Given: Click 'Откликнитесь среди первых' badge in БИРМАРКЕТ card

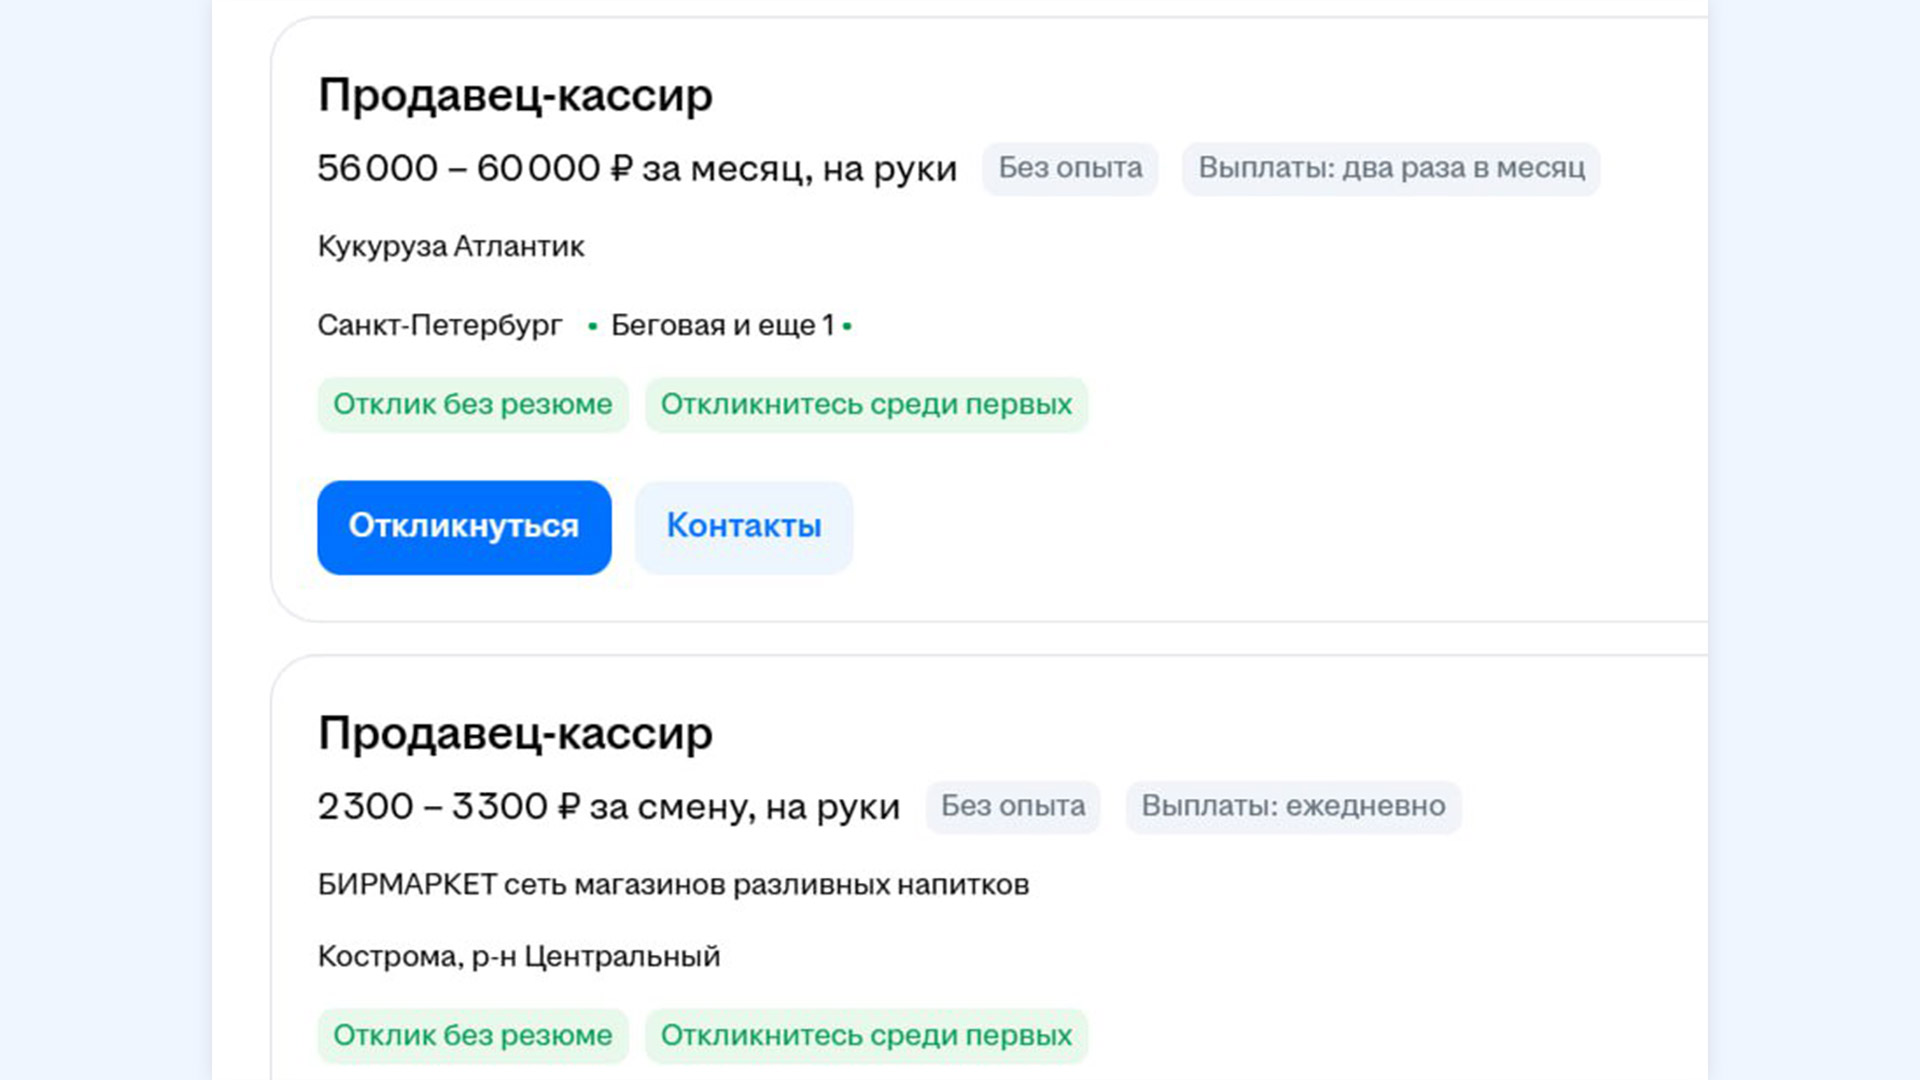Looking at the screenshot, I should 866,1036.
